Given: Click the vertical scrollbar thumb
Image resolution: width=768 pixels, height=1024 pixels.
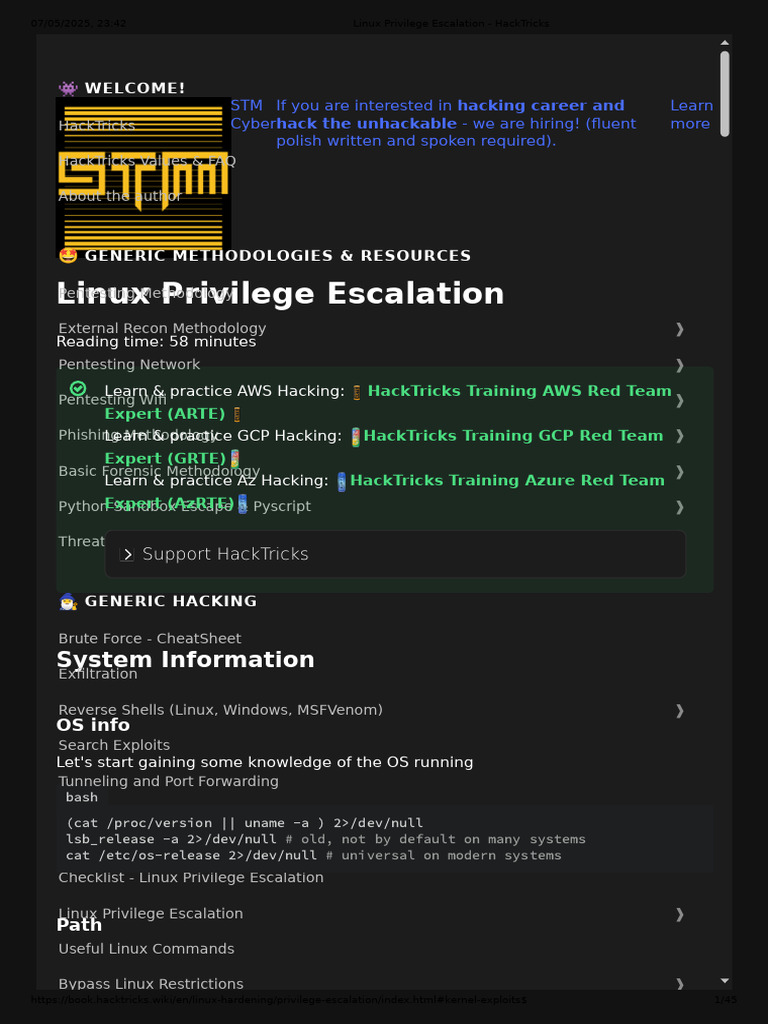Looking at the screenshot, I should (724, 94).
